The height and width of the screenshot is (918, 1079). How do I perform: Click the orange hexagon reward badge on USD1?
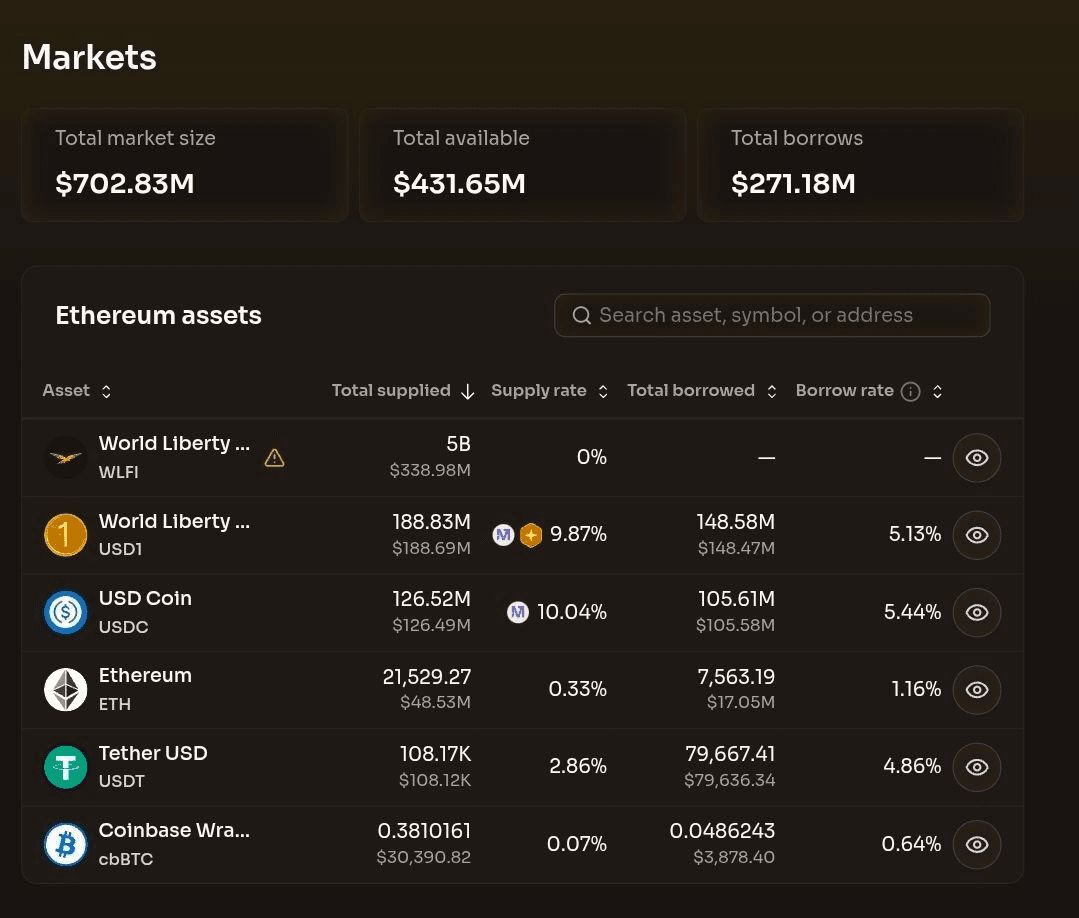[x=531, y=535]
